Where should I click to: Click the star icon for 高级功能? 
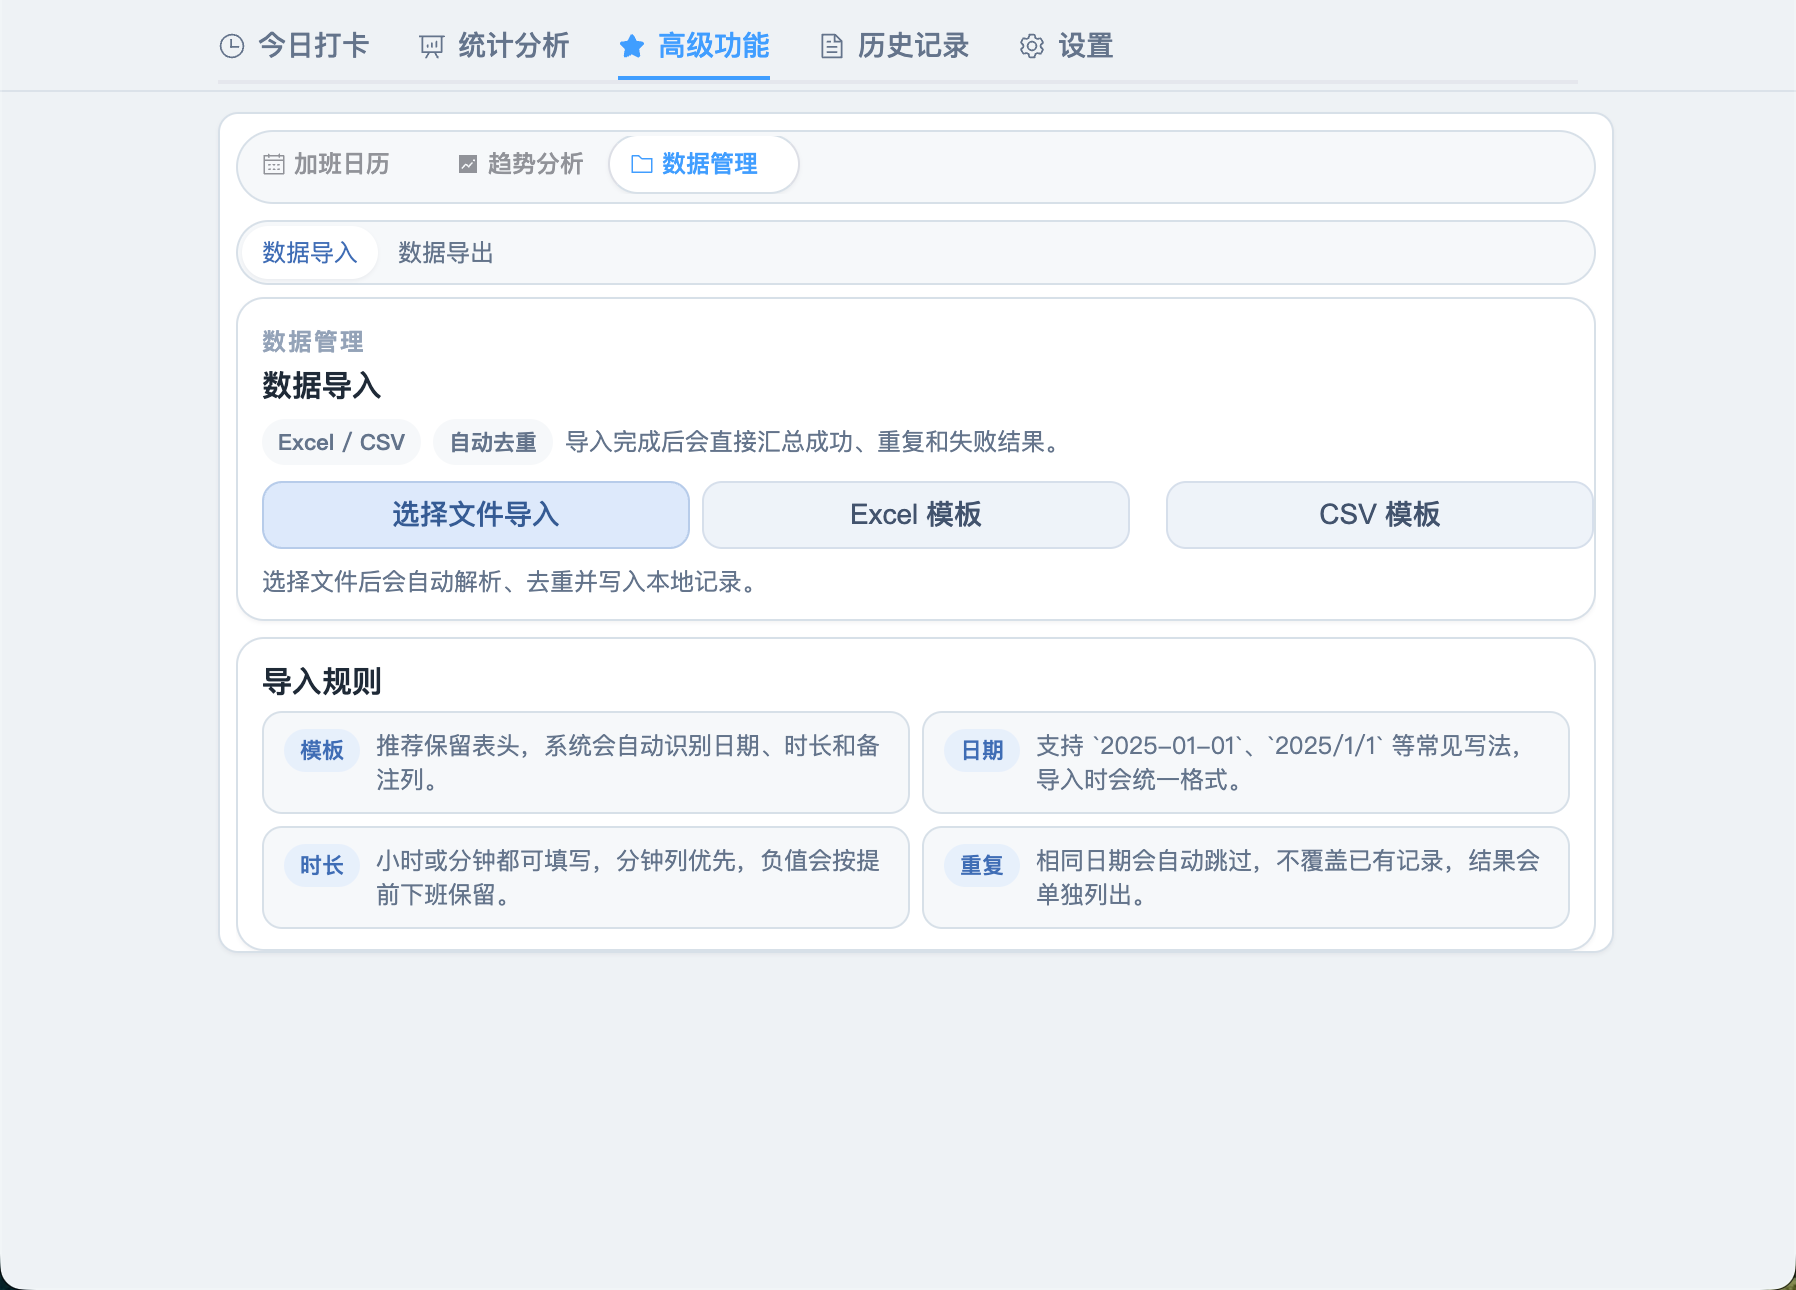point(631,46)
